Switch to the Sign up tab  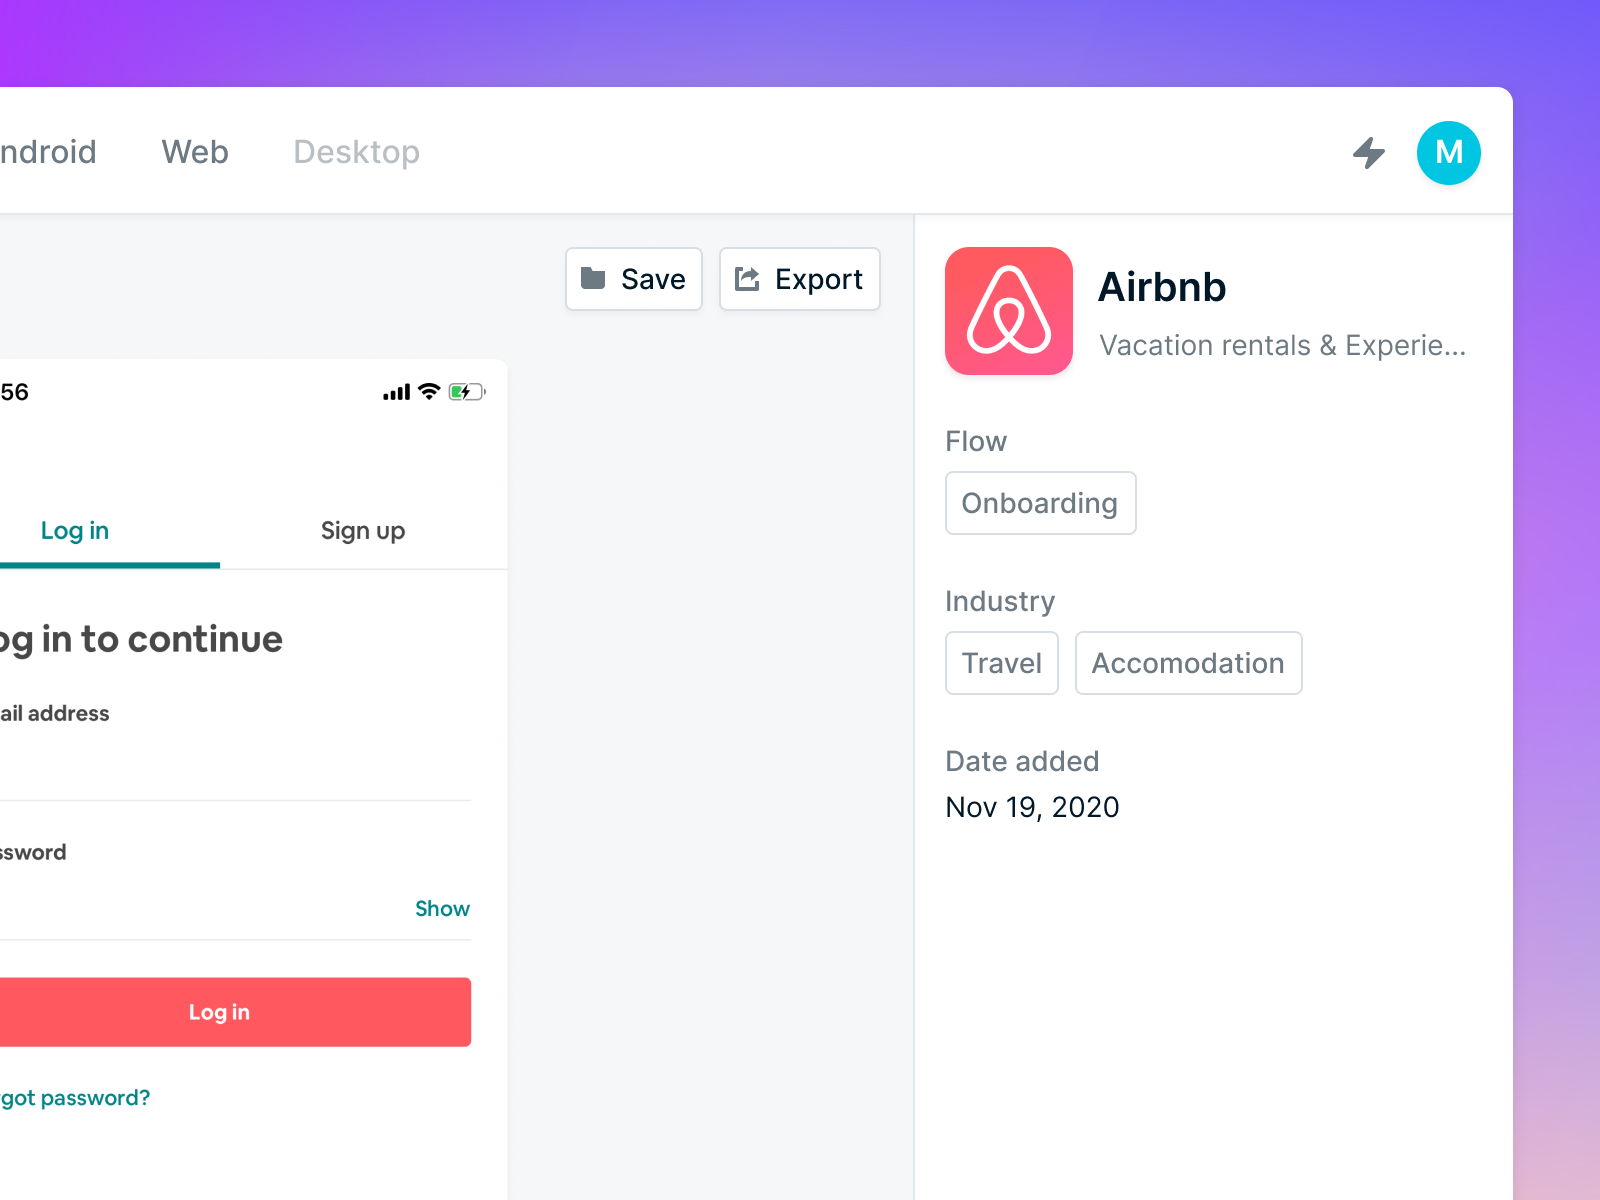pyautogui.click(x=363, y=531)
